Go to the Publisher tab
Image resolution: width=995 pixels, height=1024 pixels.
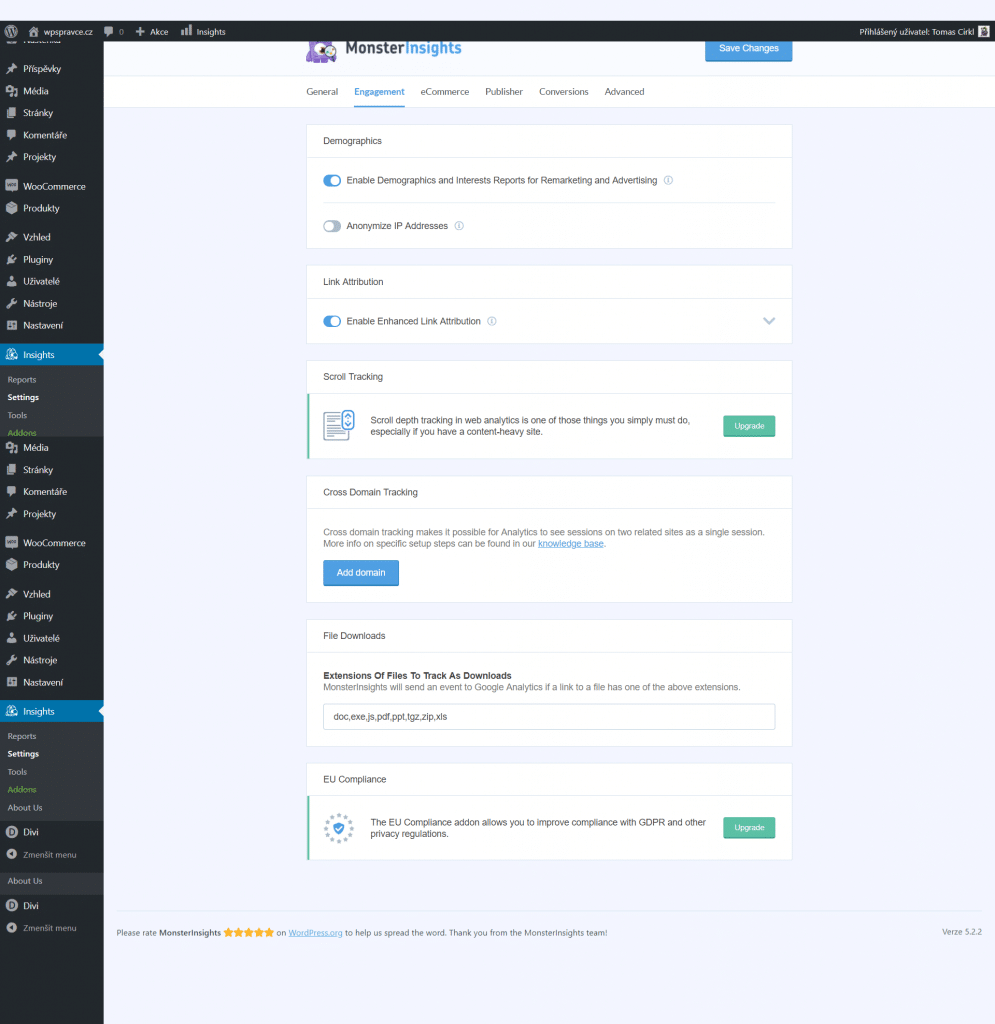504,91
